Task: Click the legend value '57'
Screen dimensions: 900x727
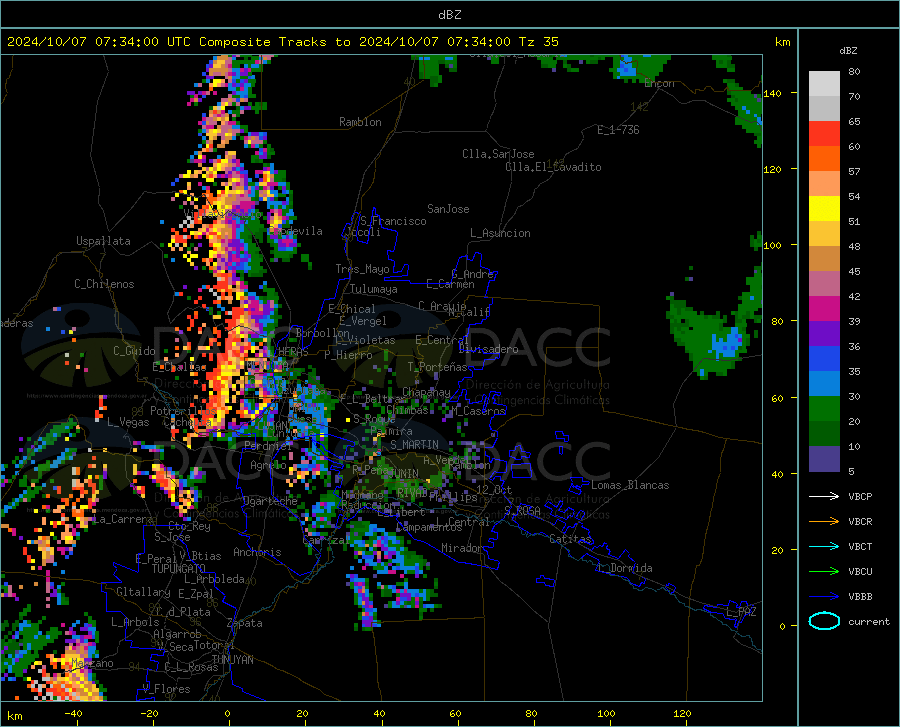Action: (x=855, y=172)
